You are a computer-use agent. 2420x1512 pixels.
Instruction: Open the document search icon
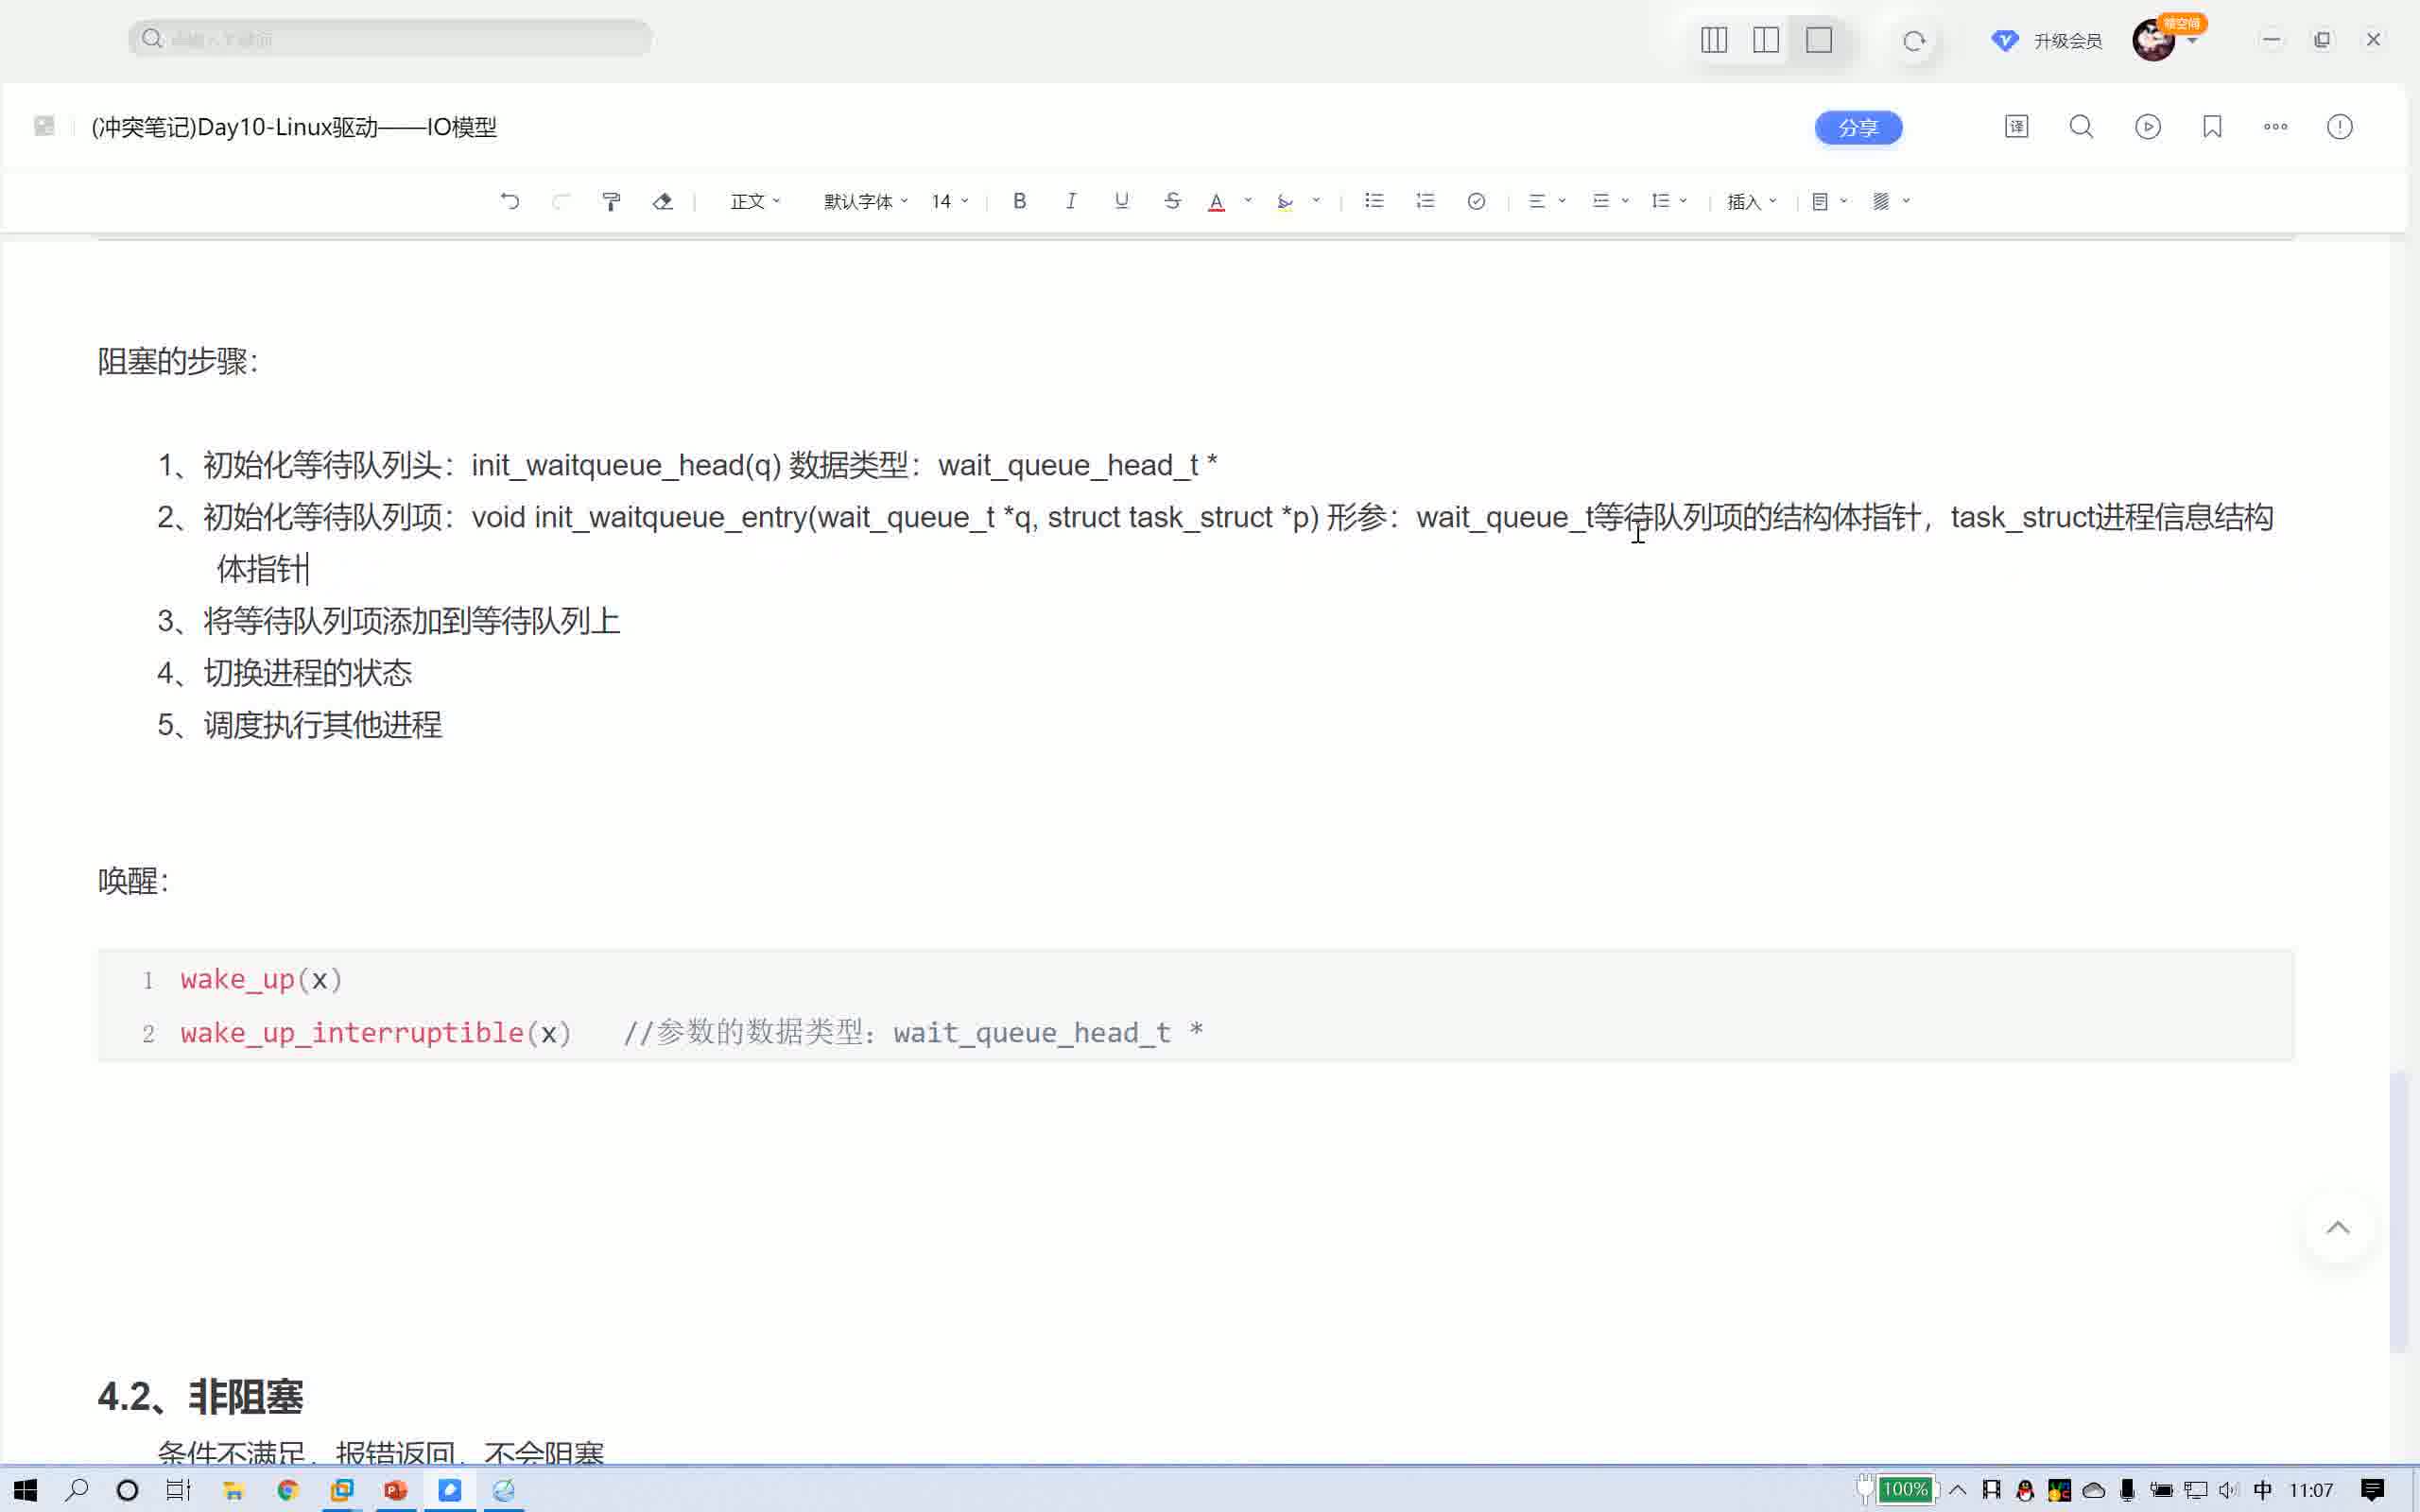pos(2080,127)
